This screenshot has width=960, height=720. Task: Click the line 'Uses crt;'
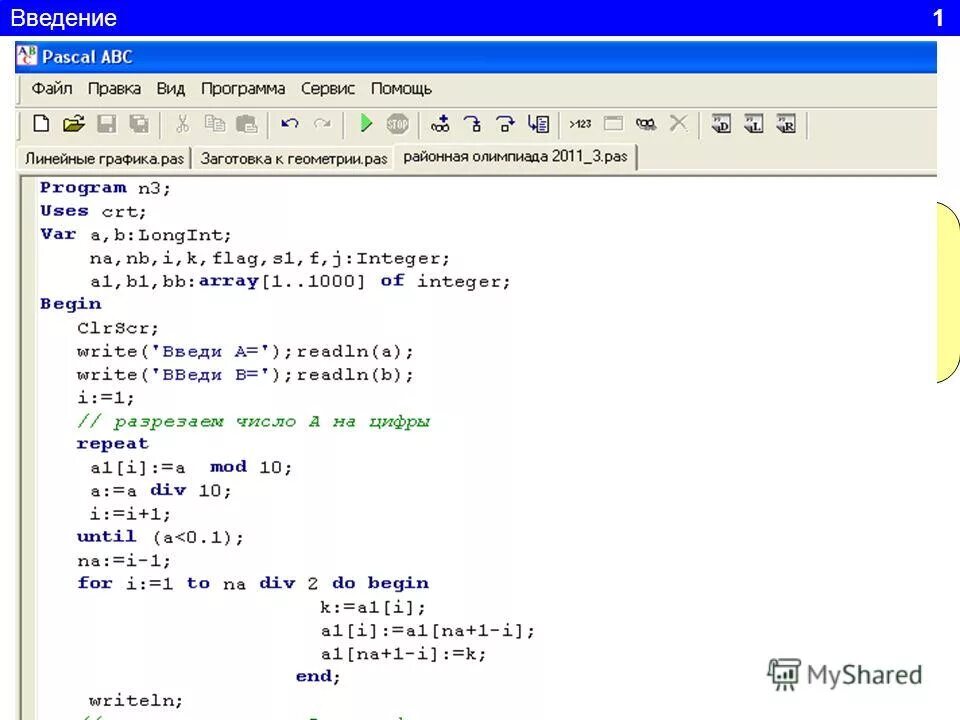93,211
